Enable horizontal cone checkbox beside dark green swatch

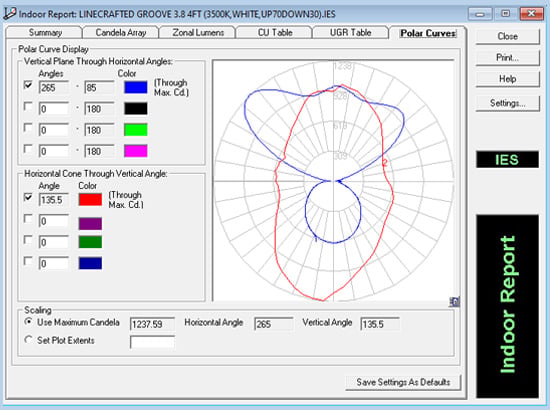(28, 240)
